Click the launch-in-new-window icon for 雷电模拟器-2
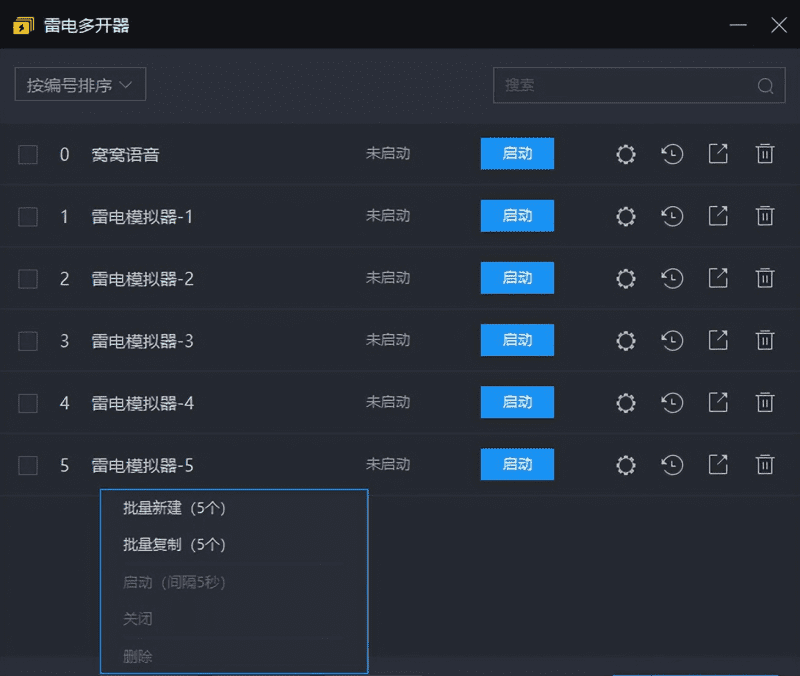This screenshot has width=800, height=676. click(x=717, y=278)
